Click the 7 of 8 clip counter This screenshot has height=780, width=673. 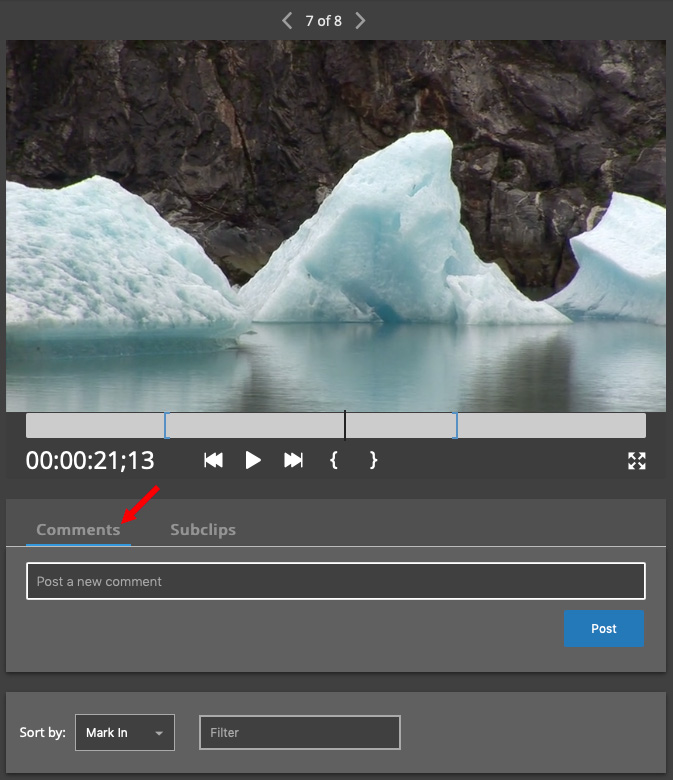click(x=323, y=21)
